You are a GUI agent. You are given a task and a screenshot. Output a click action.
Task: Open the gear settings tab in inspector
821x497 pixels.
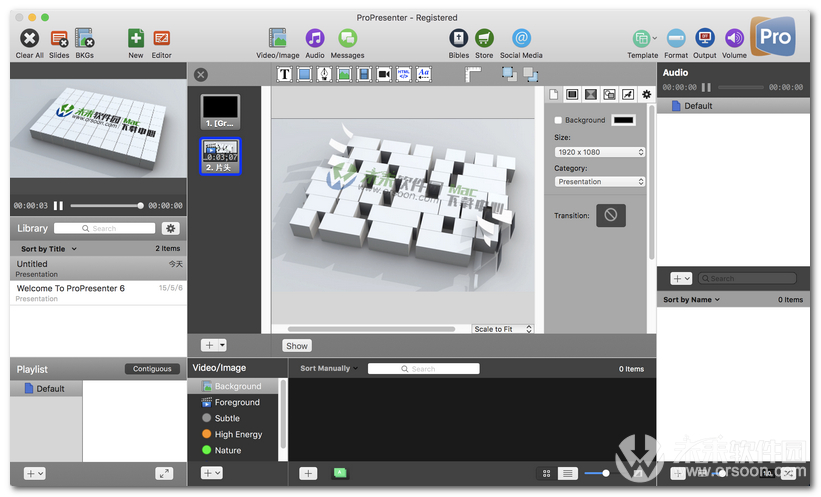(646, 94)
